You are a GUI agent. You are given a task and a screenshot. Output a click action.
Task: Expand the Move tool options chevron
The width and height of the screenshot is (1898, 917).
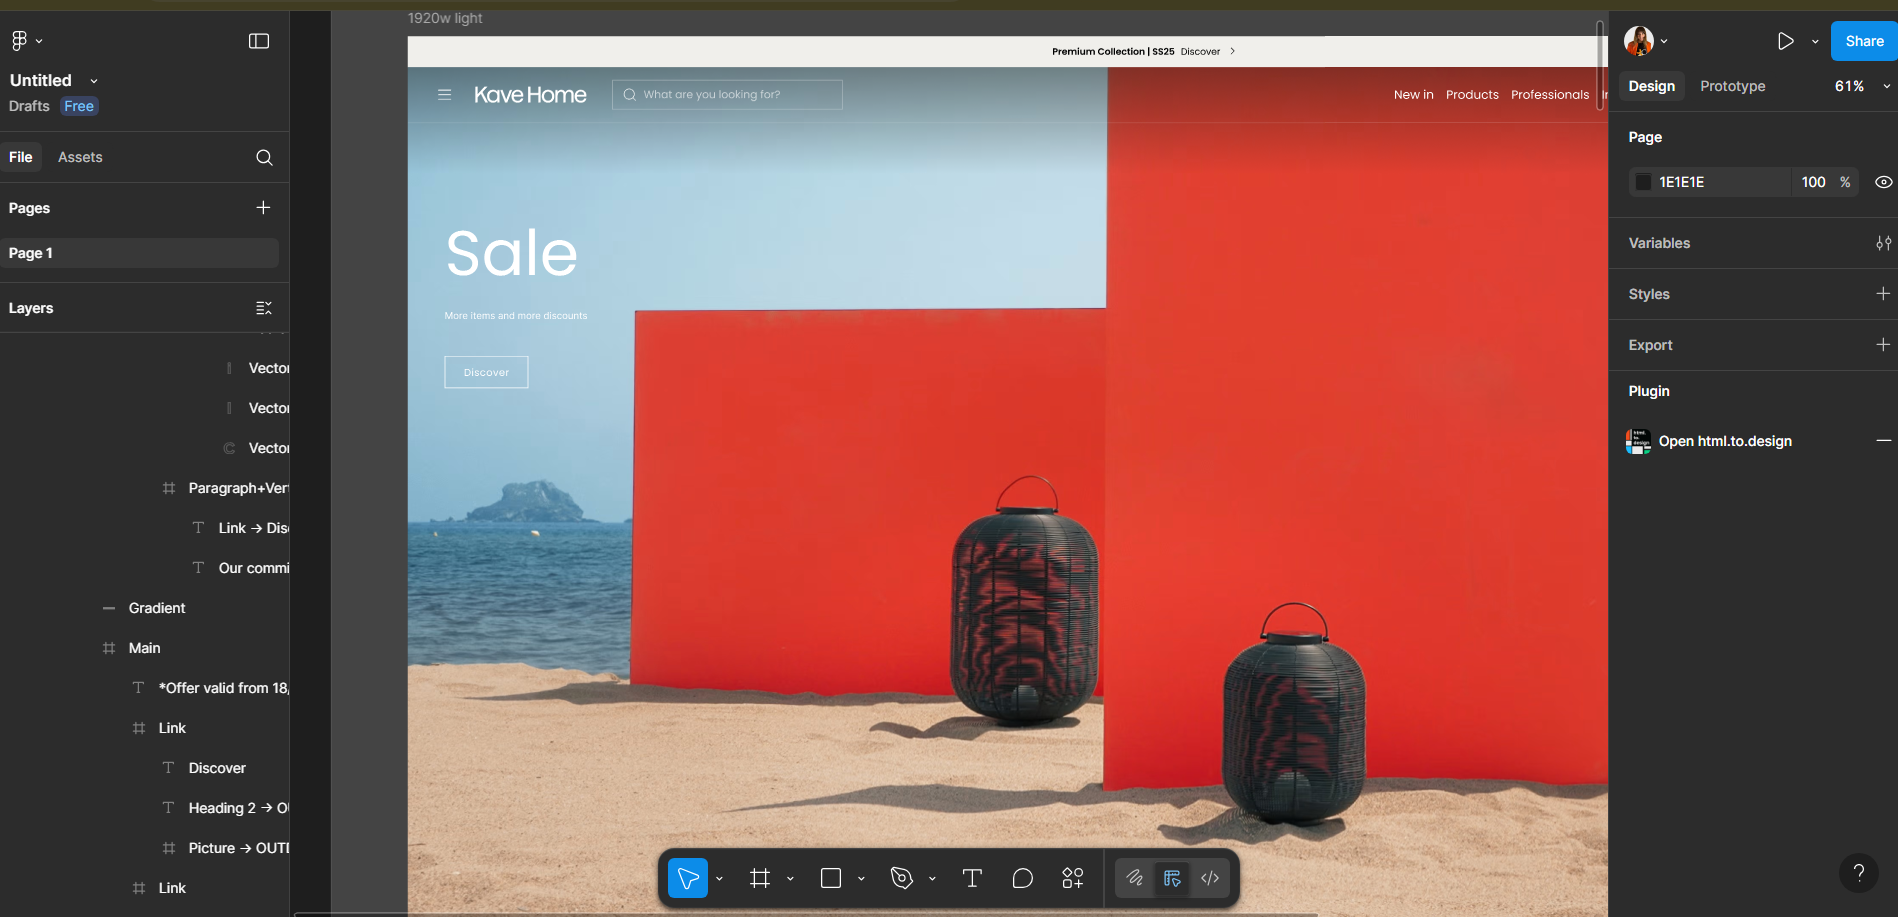click(x=718, y=878)
